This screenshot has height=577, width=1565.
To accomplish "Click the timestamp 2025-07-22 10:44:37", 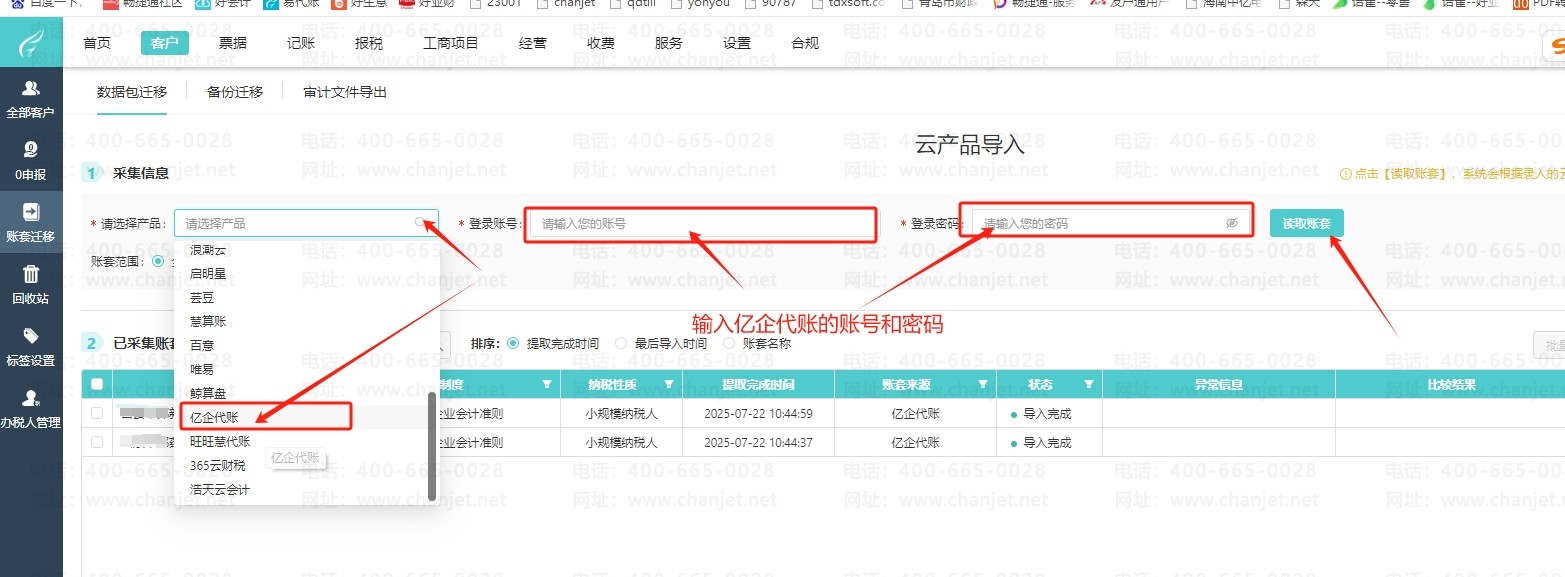I will pos(758,443).
